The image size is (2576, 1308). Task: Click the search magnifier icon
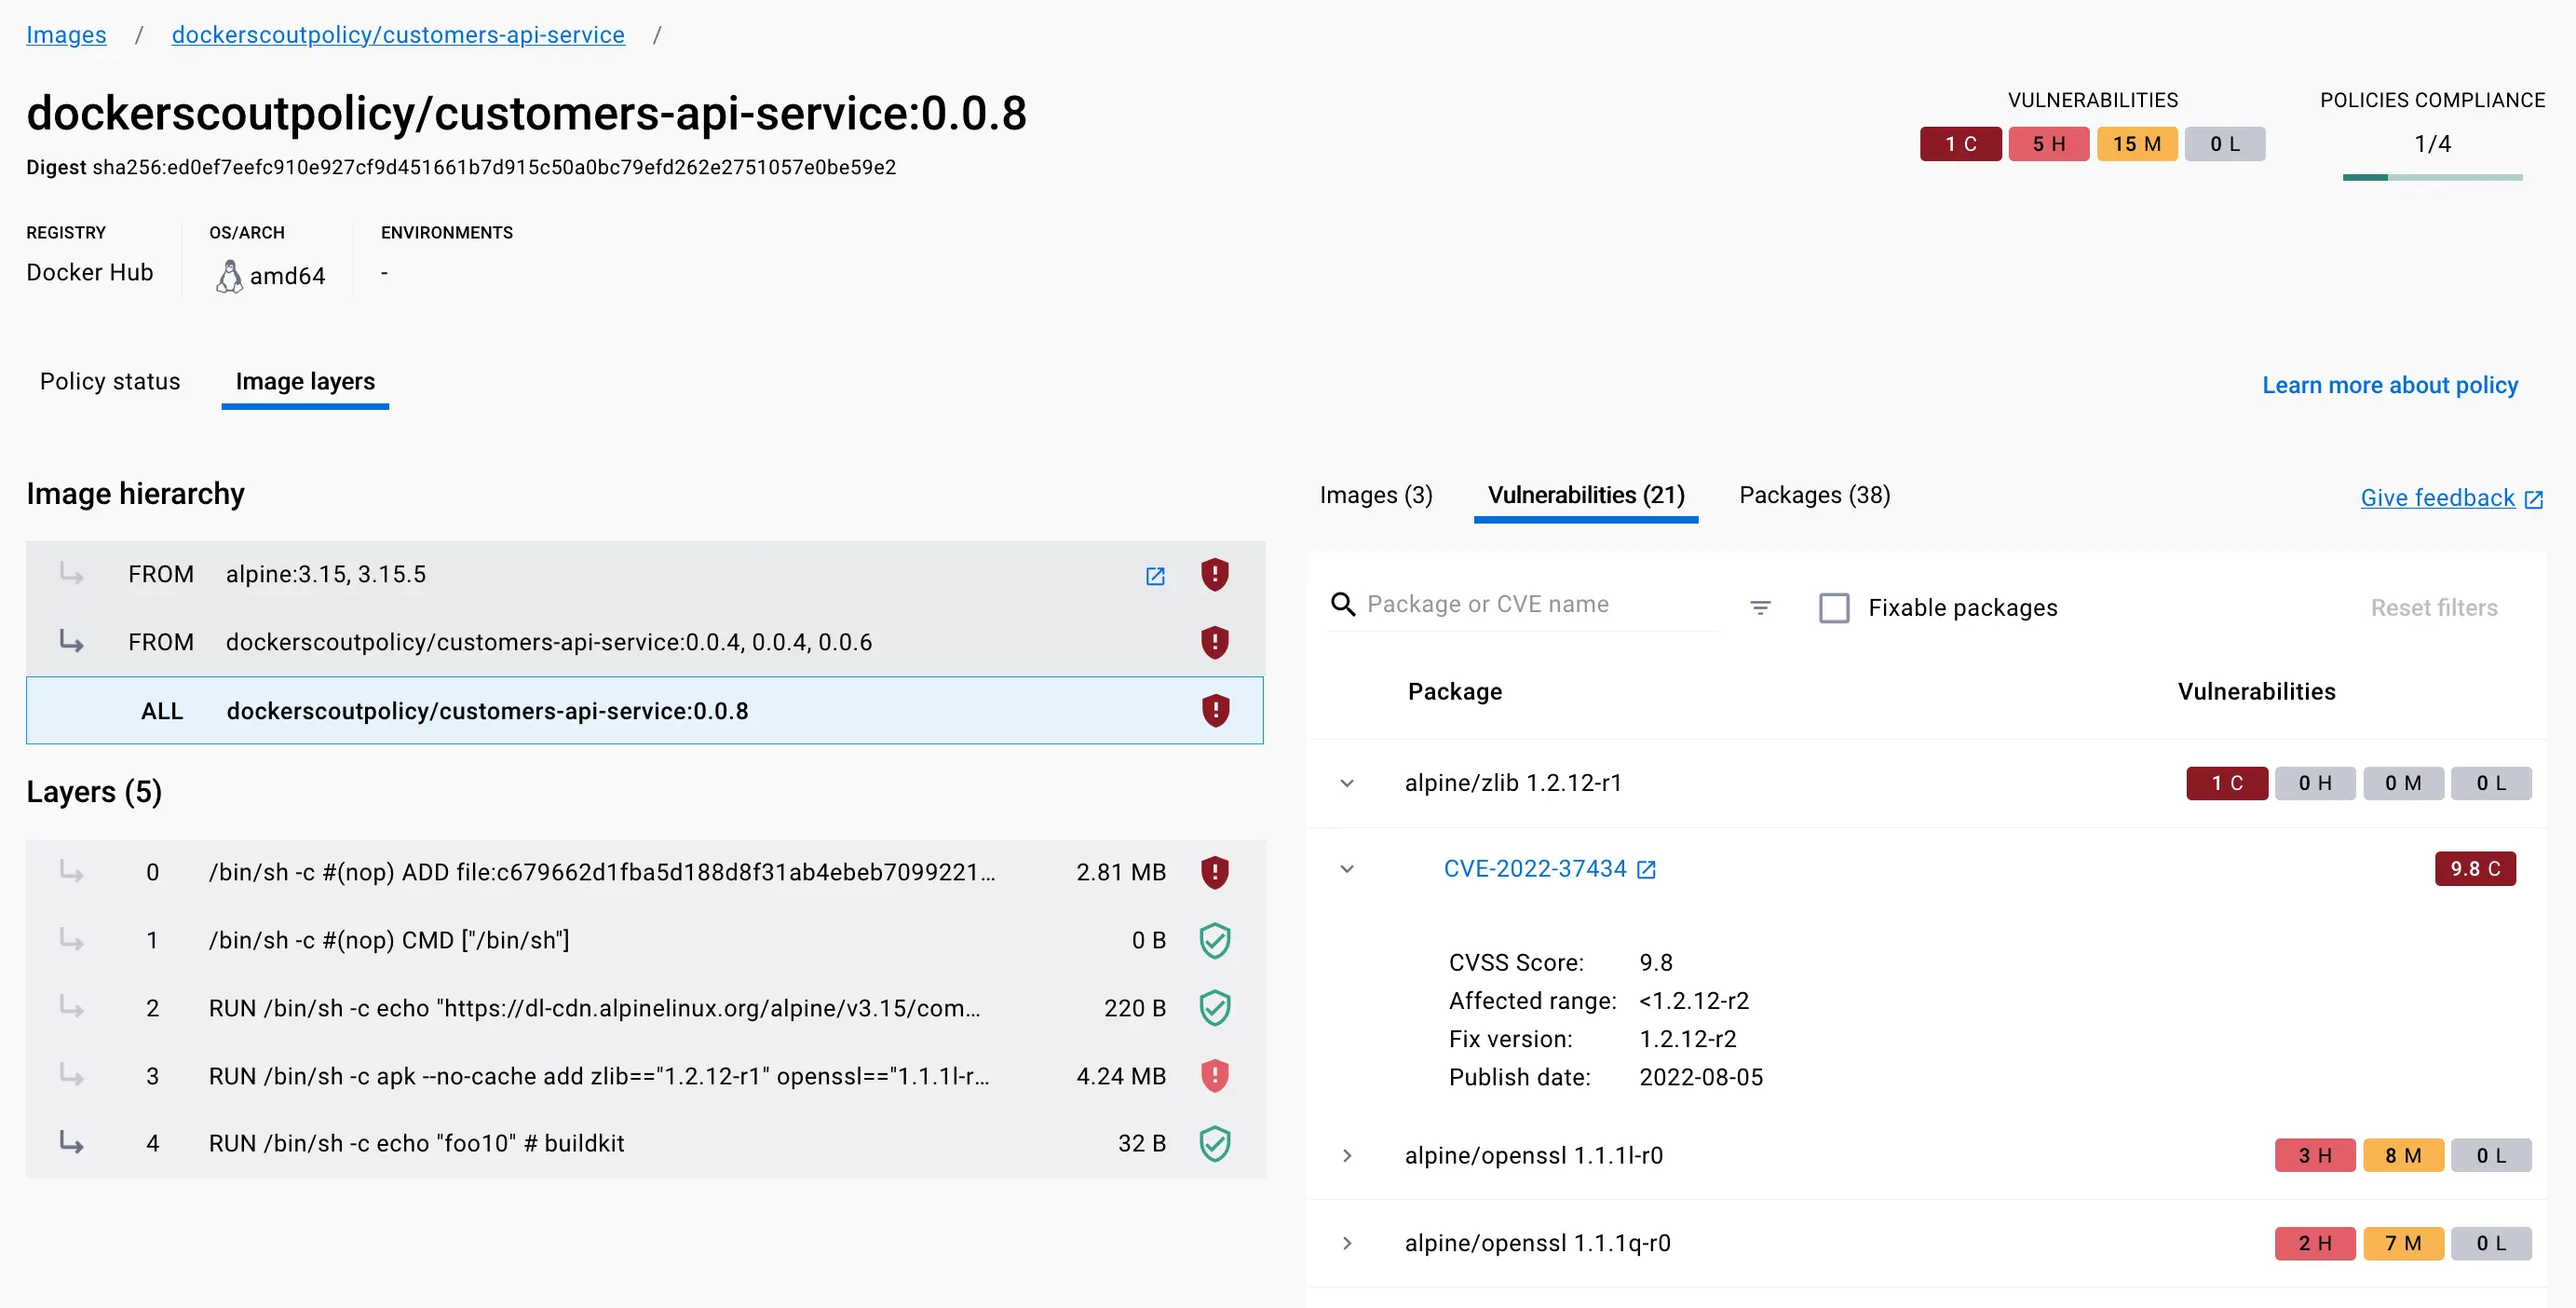point(1343,604)
